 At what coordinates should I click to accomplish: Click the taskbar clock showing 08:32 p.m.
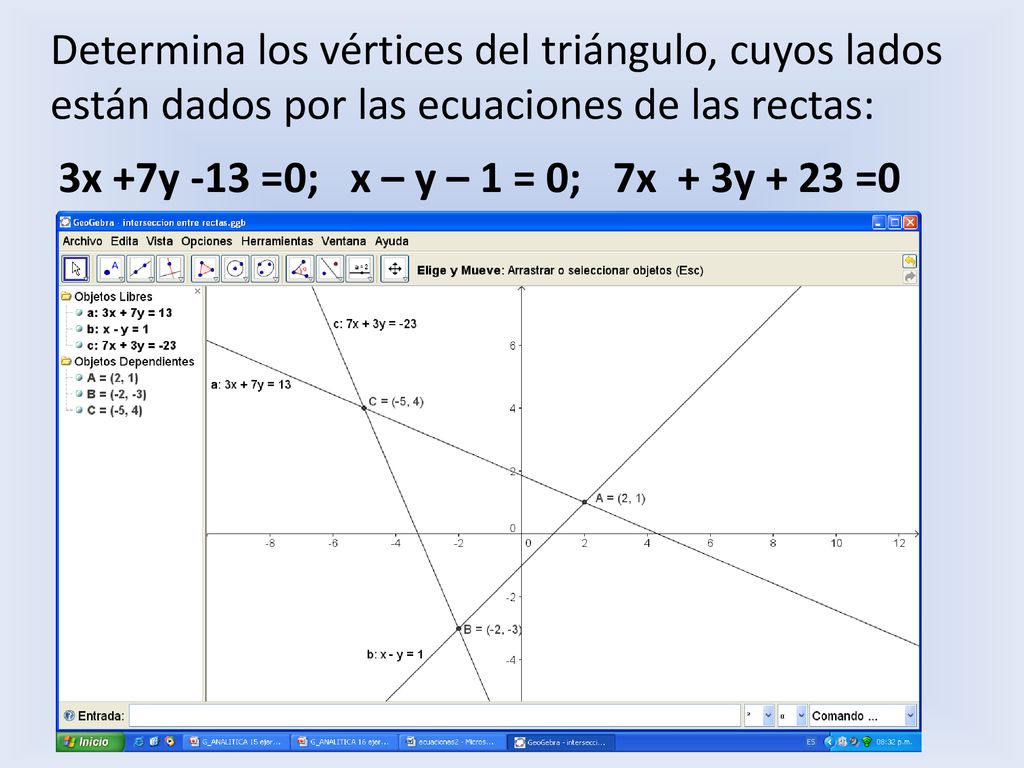pyautogui.click(x=893, y=742)
